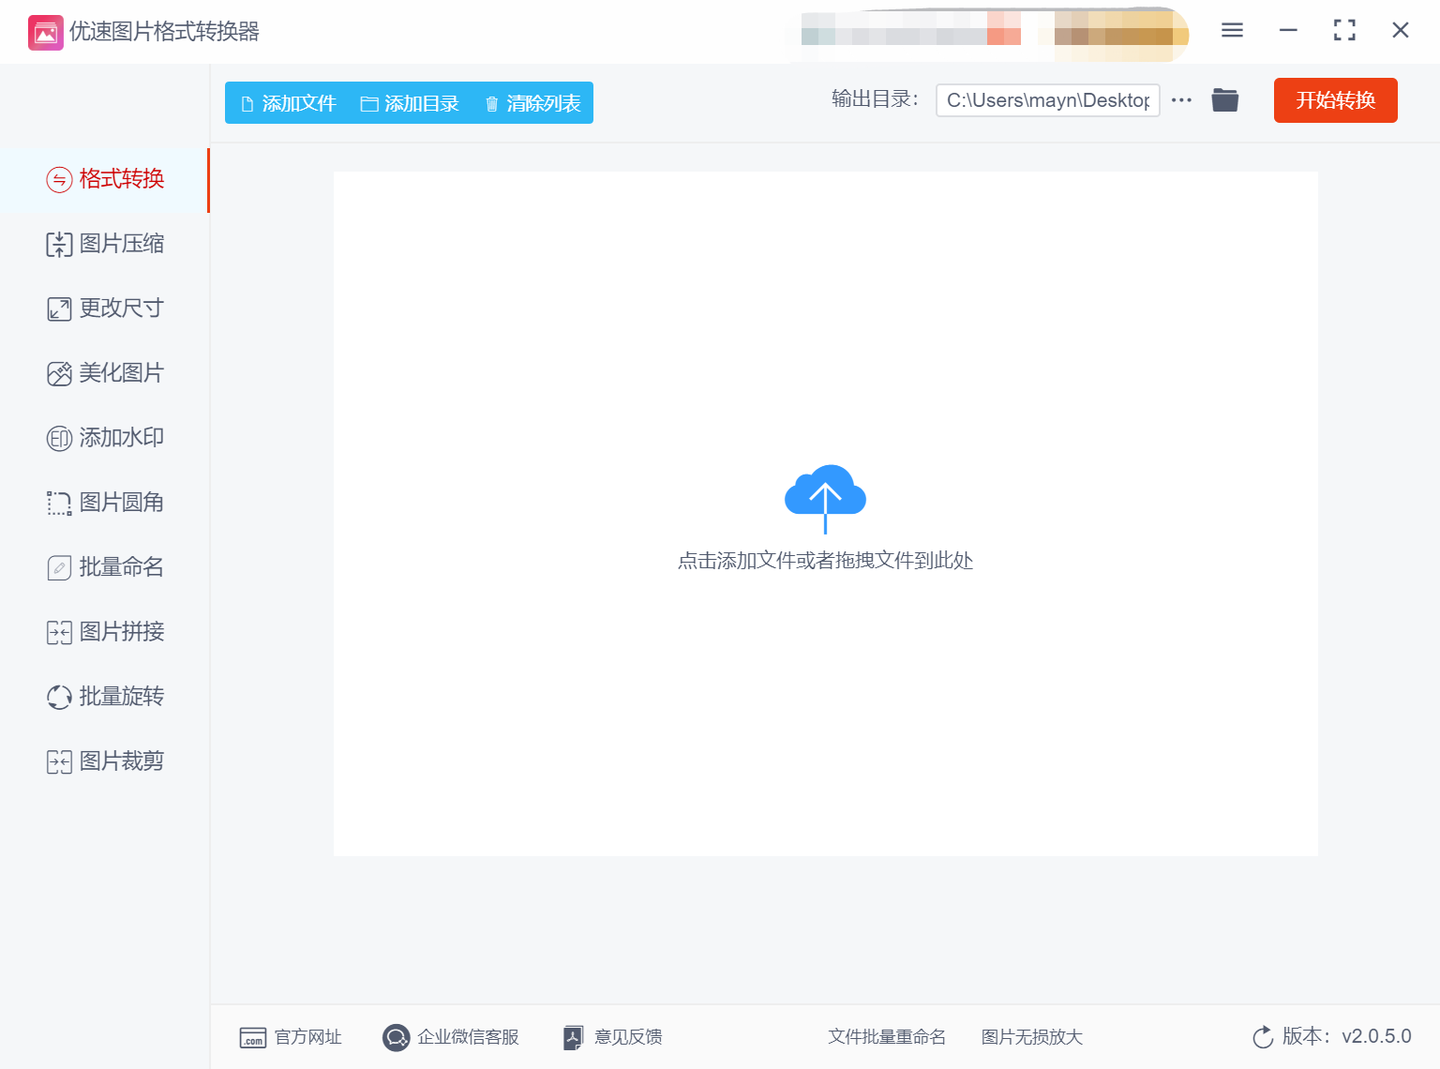Click the 更改尺寸 resize icon
The height and width of the screenshot is (1069, 1440).
click(59, 309)
